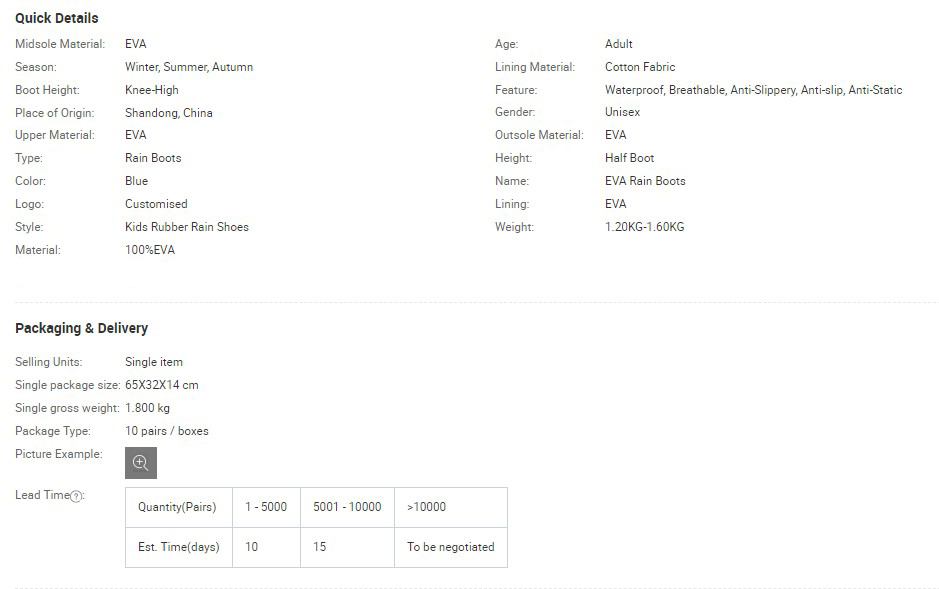Select the 1 - 5000 quantity cell
The width and height of the screenshot is (939, 589).
click(x=266, y=507)
